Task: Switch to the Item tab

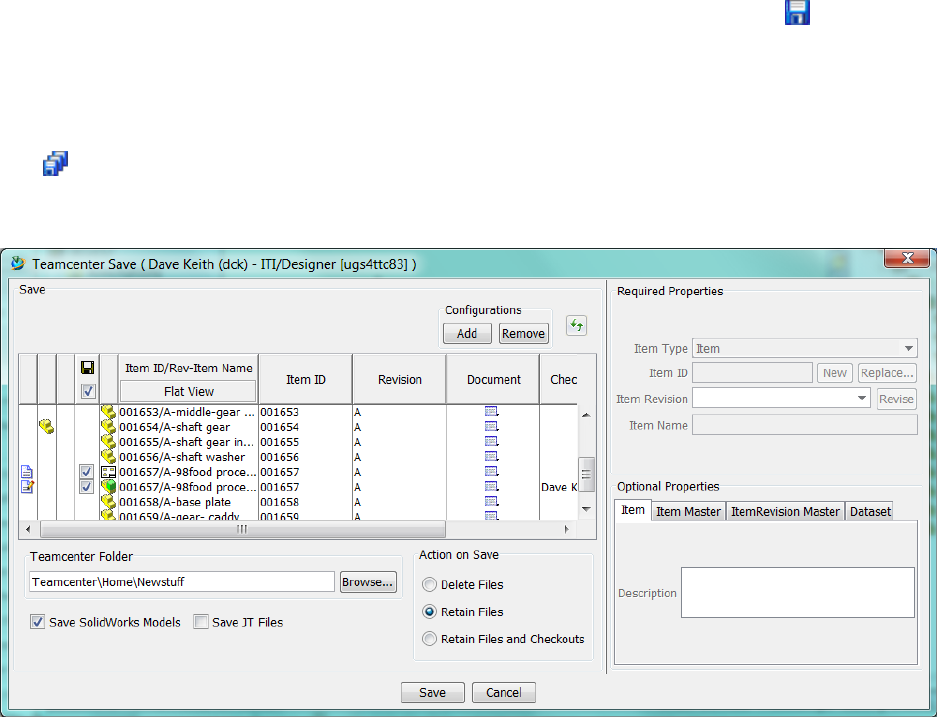Action: pyautogui.click(x=633, y=510)
